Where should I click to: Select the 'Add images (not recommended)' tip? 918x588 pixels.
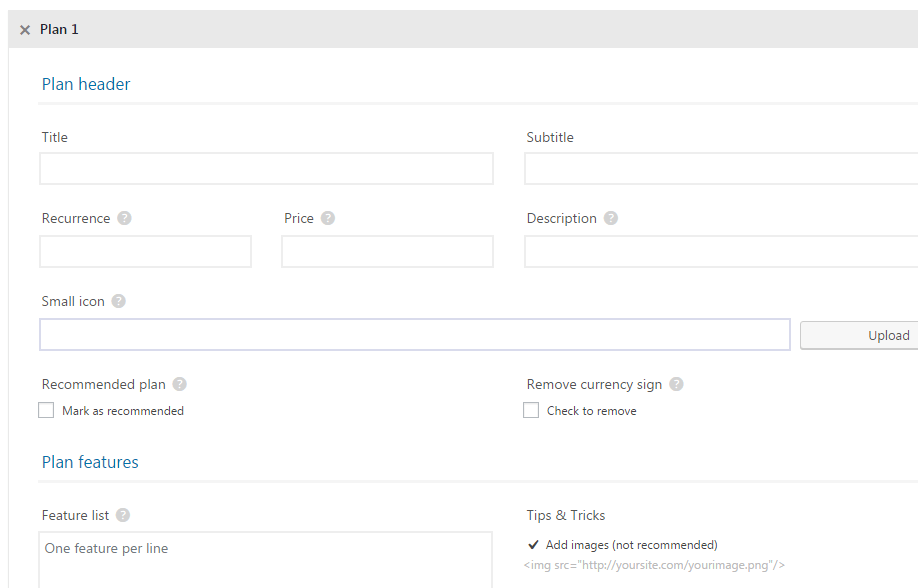(632, 545)
